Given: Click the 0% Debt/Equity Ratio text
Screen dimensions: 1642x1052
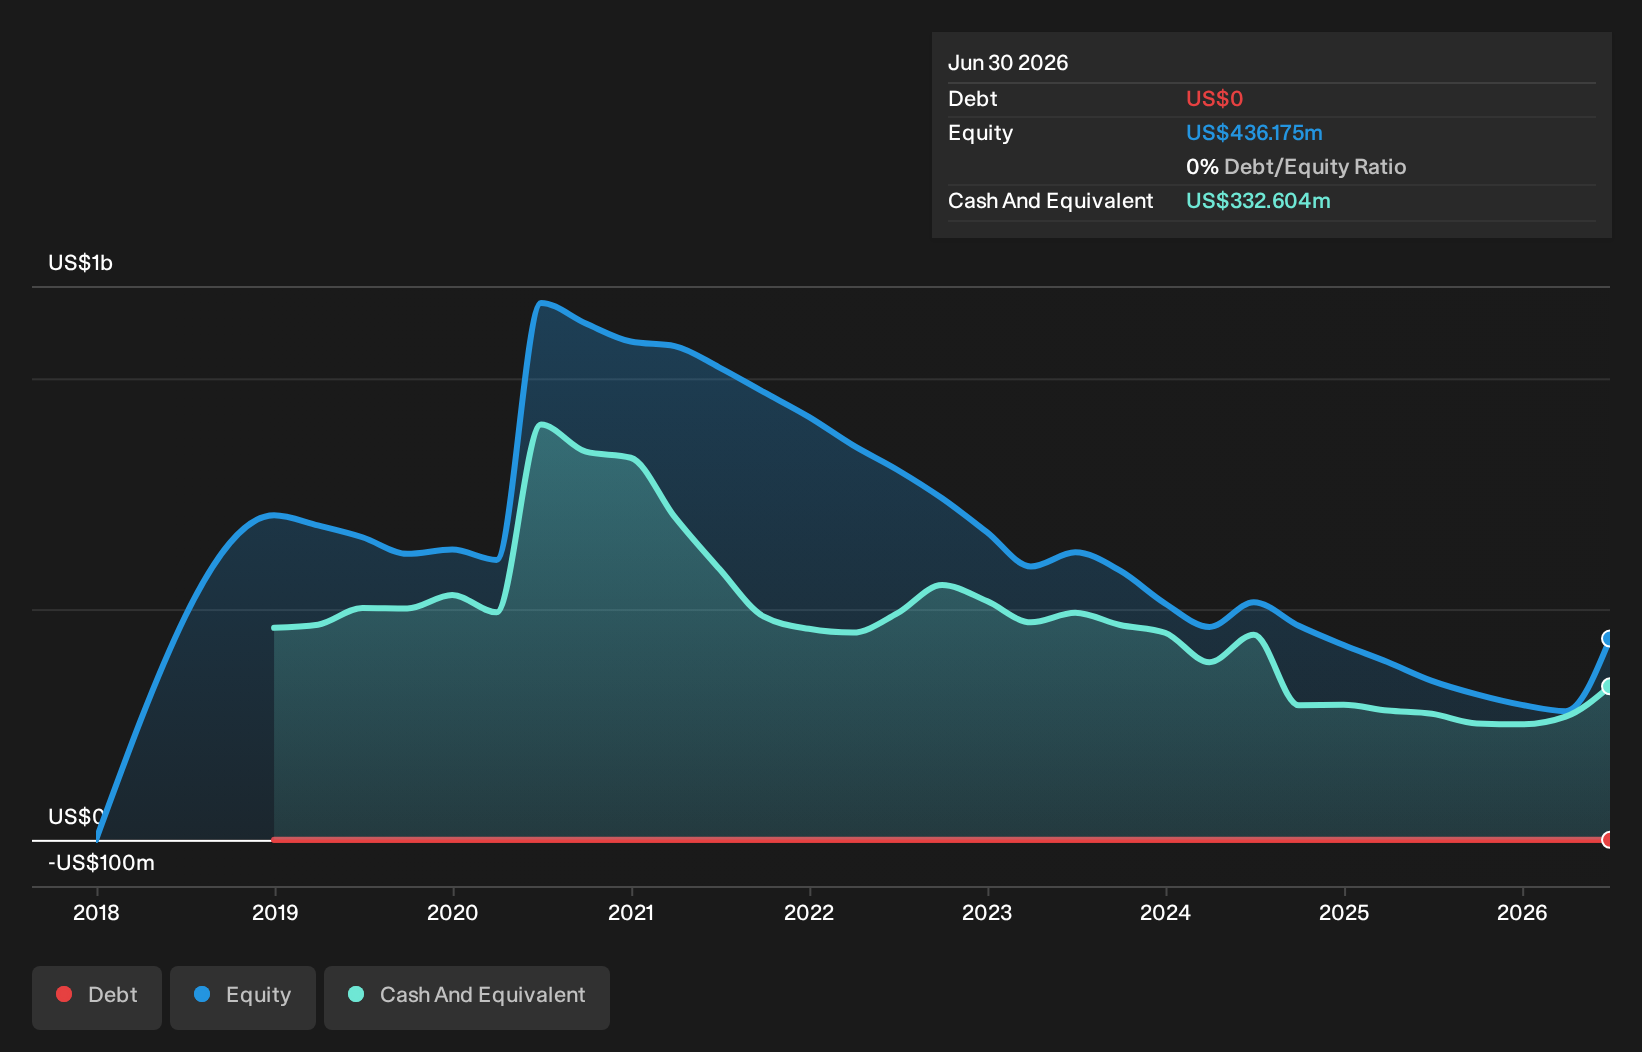Looking at the screenshot, I should [x=1296, y=167].
